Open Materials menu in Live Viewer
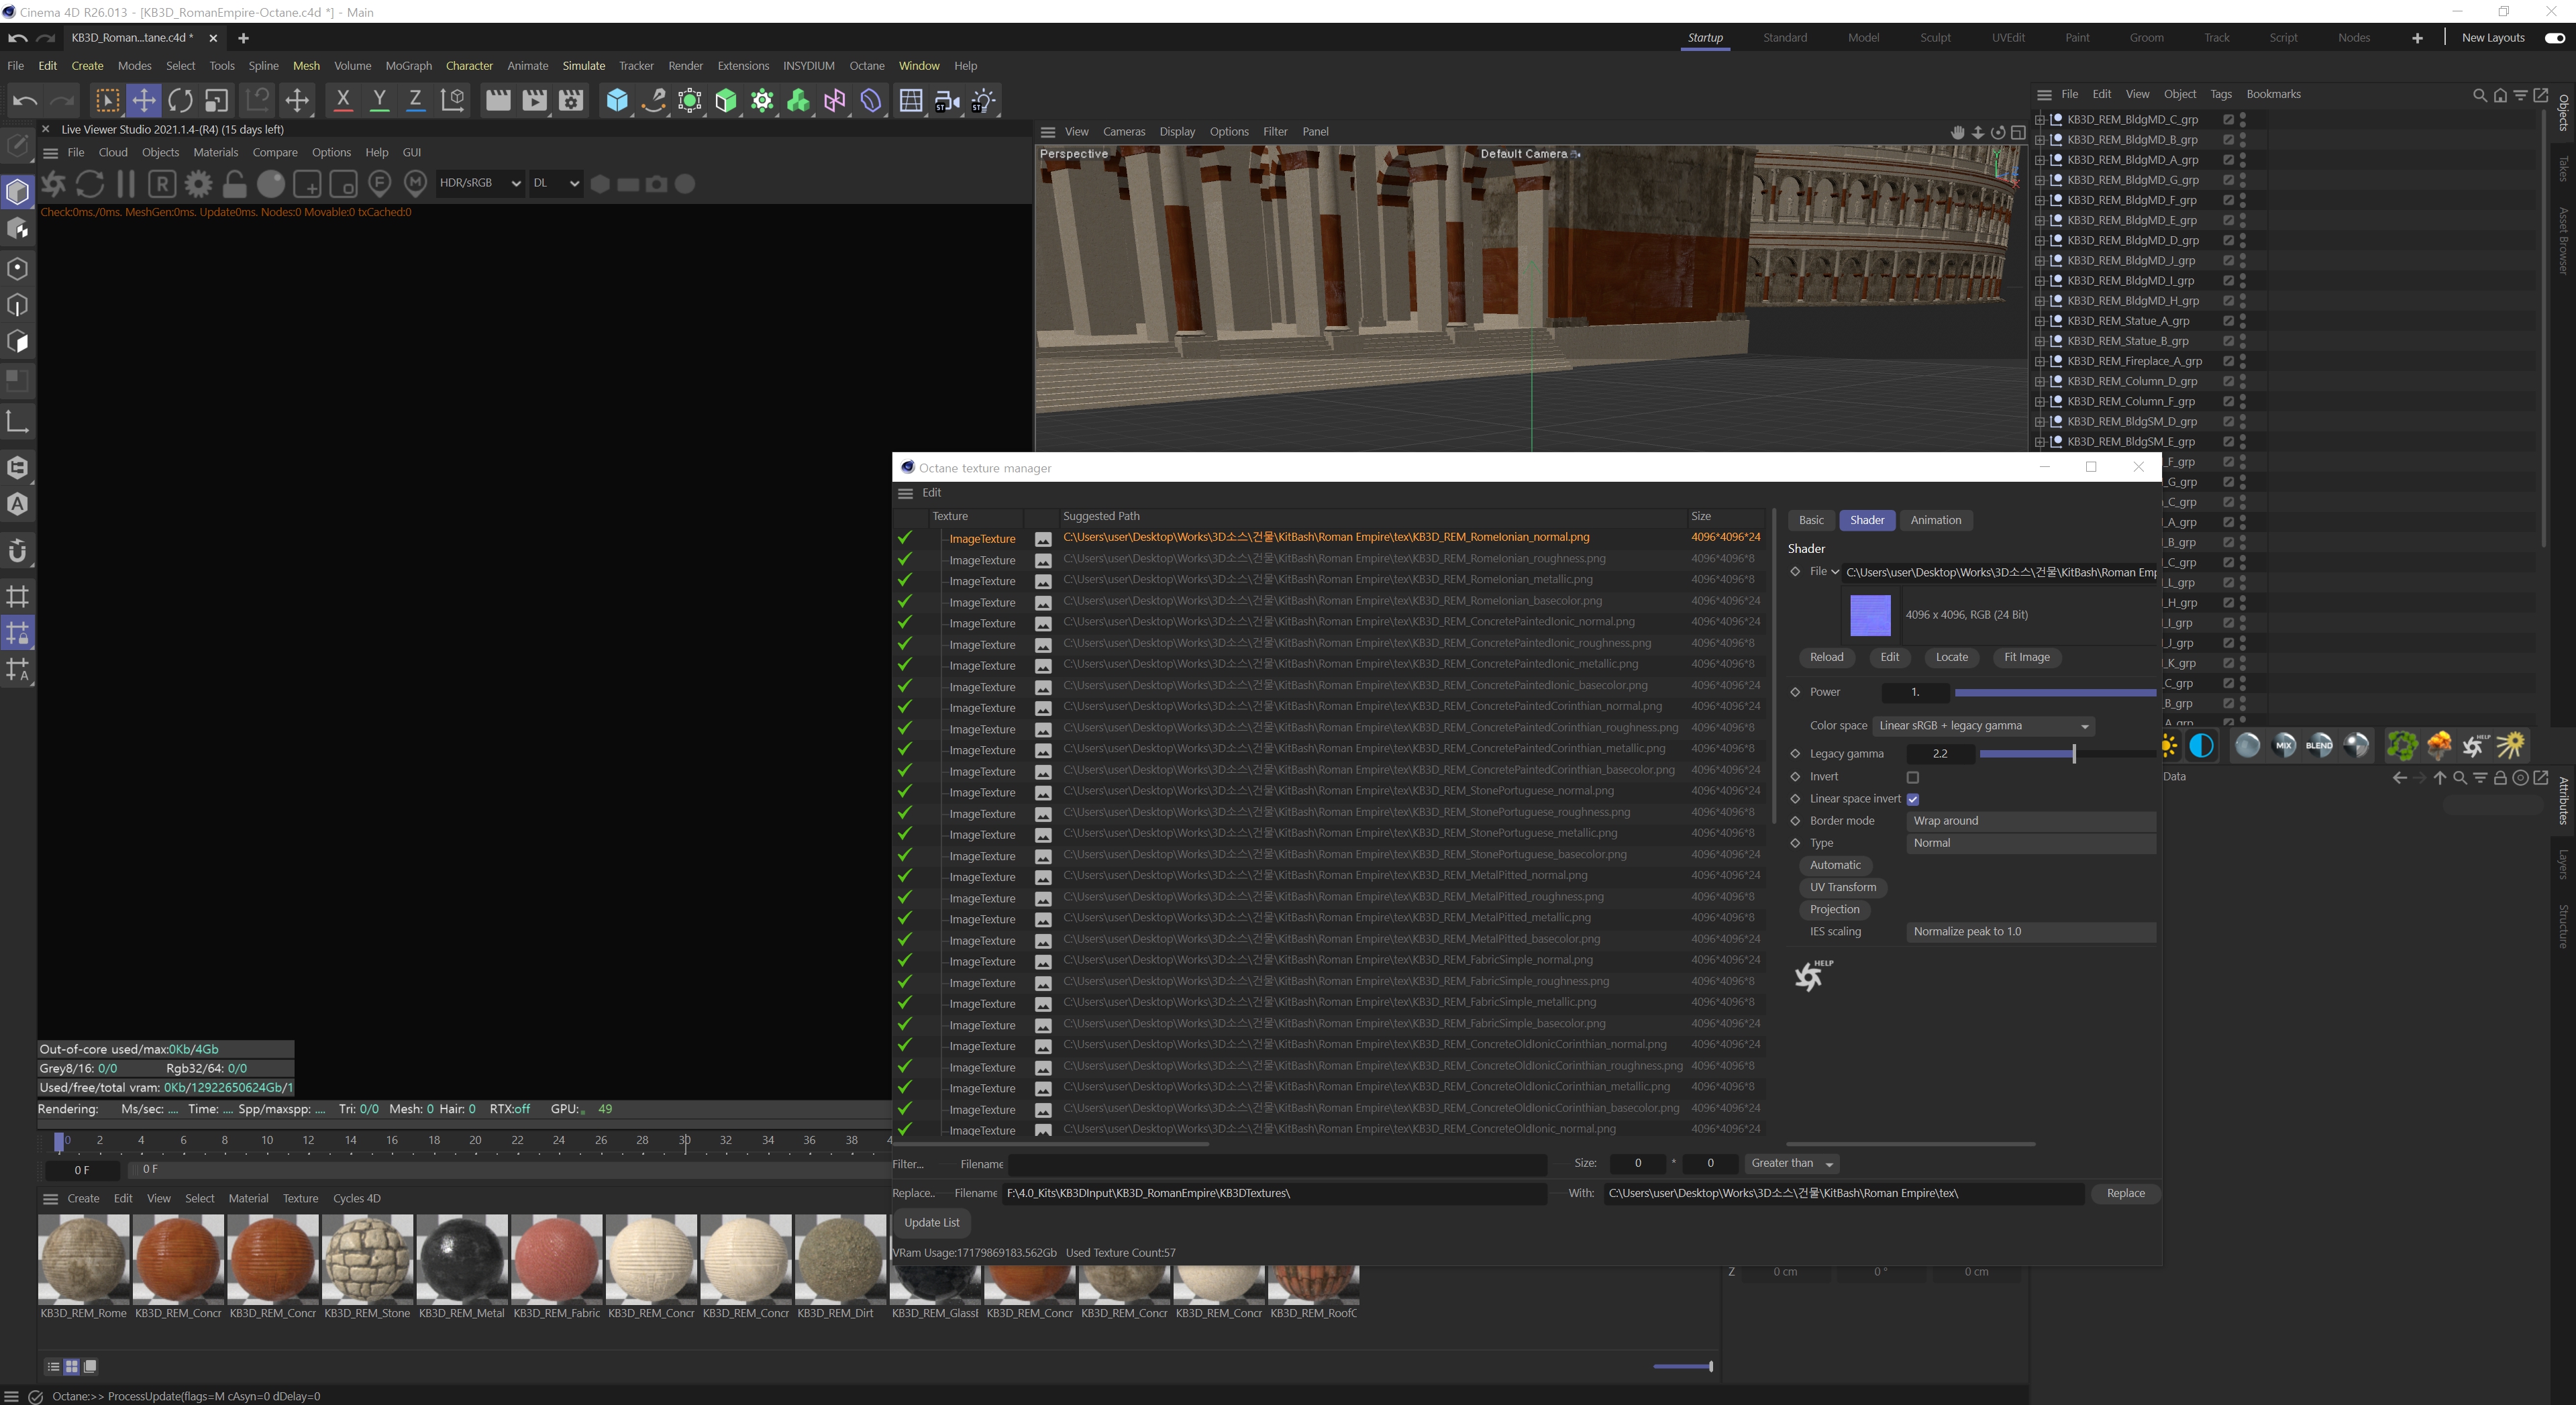The image size is (2576, 1405). pyautogui.click(x=215, y=153)
